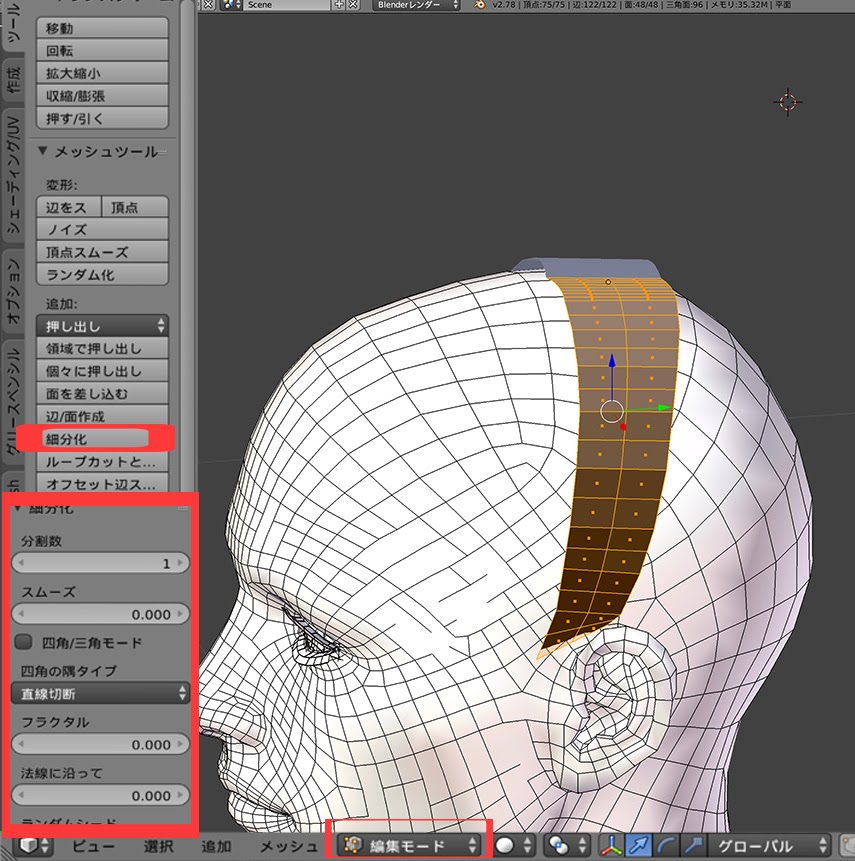Open the メッシュ menu
Viewport: 855px width, 861px height.
pos(289,846)
